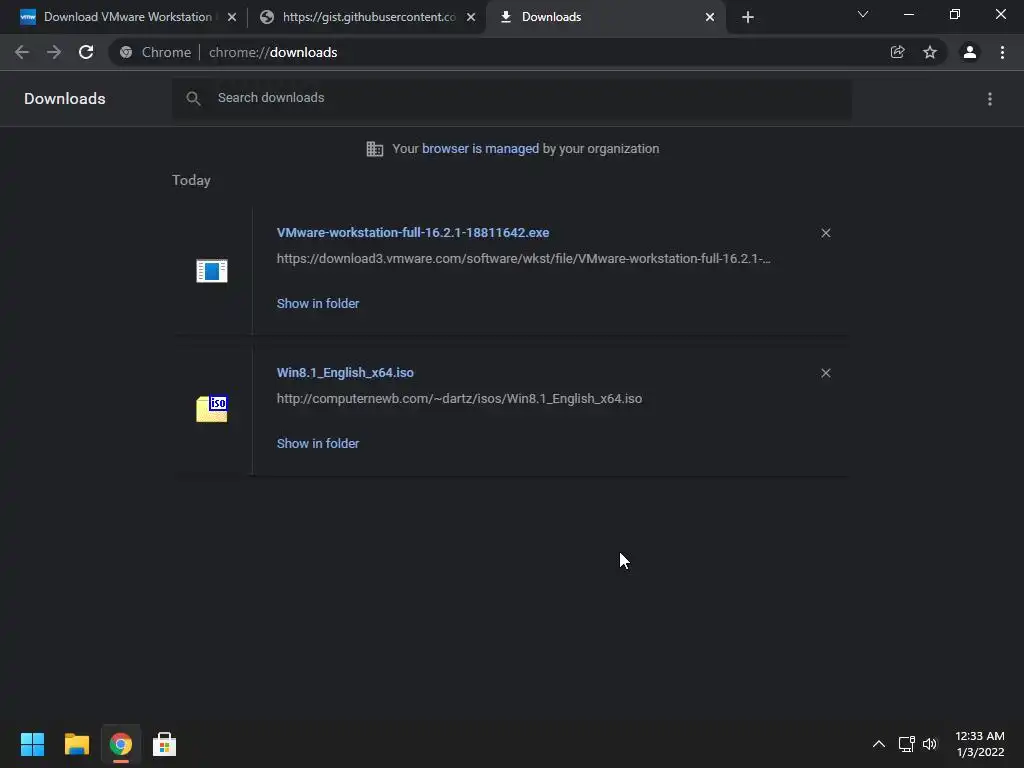1024x768 pixels.
Task: Click the magnifier search icon
Action: 193,99
